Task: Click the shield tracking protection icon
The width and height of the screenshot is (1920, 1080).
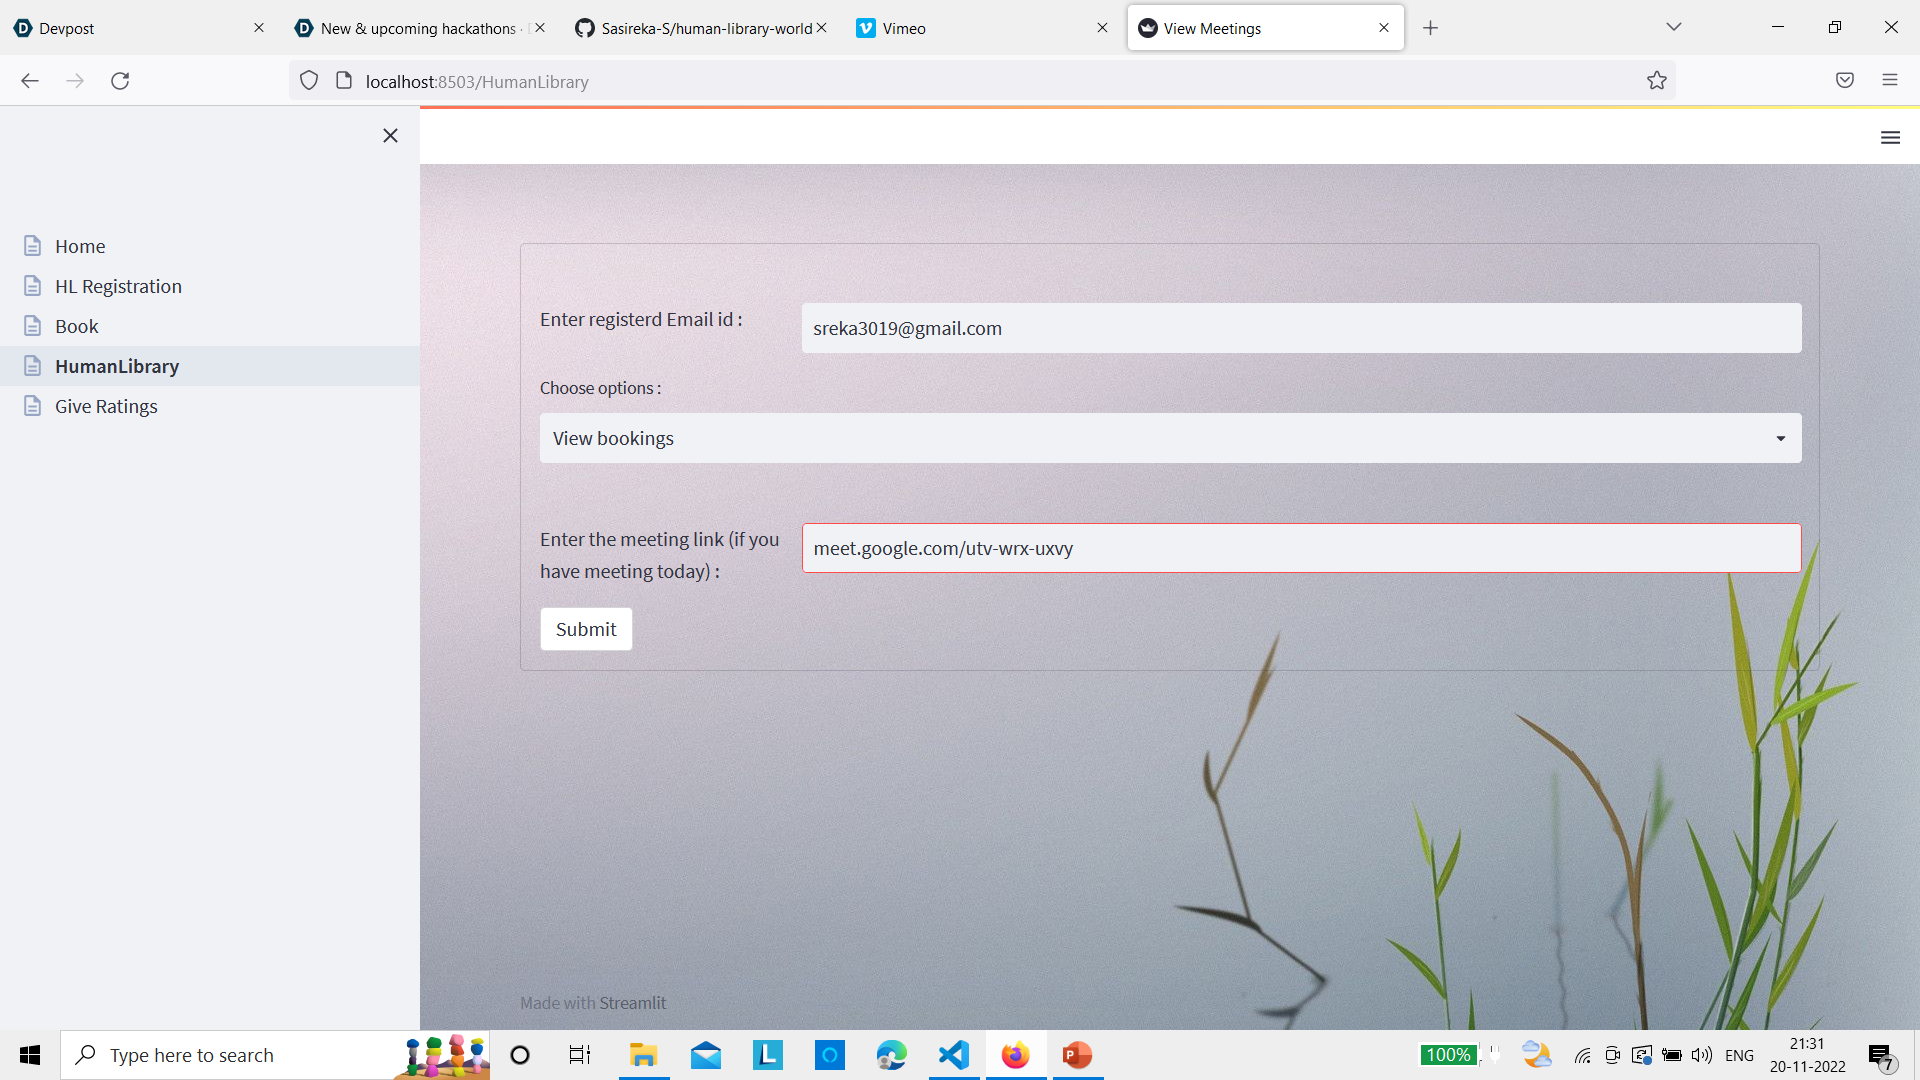Action: (x=309, y=81)
